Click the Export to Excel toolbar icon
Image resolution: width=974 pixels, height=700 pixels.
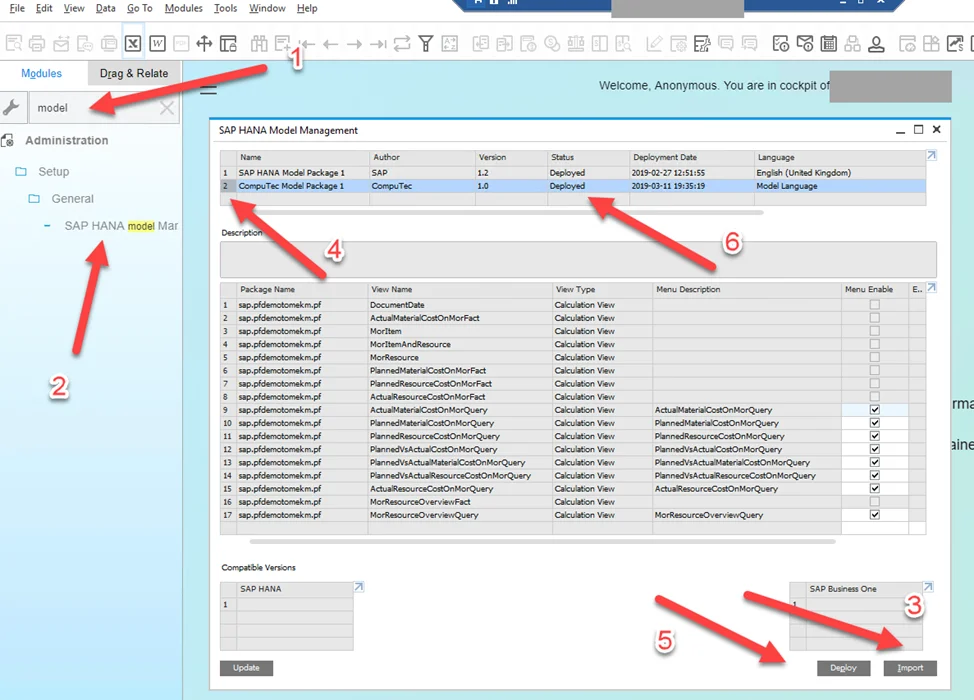(x=132, y=43)
